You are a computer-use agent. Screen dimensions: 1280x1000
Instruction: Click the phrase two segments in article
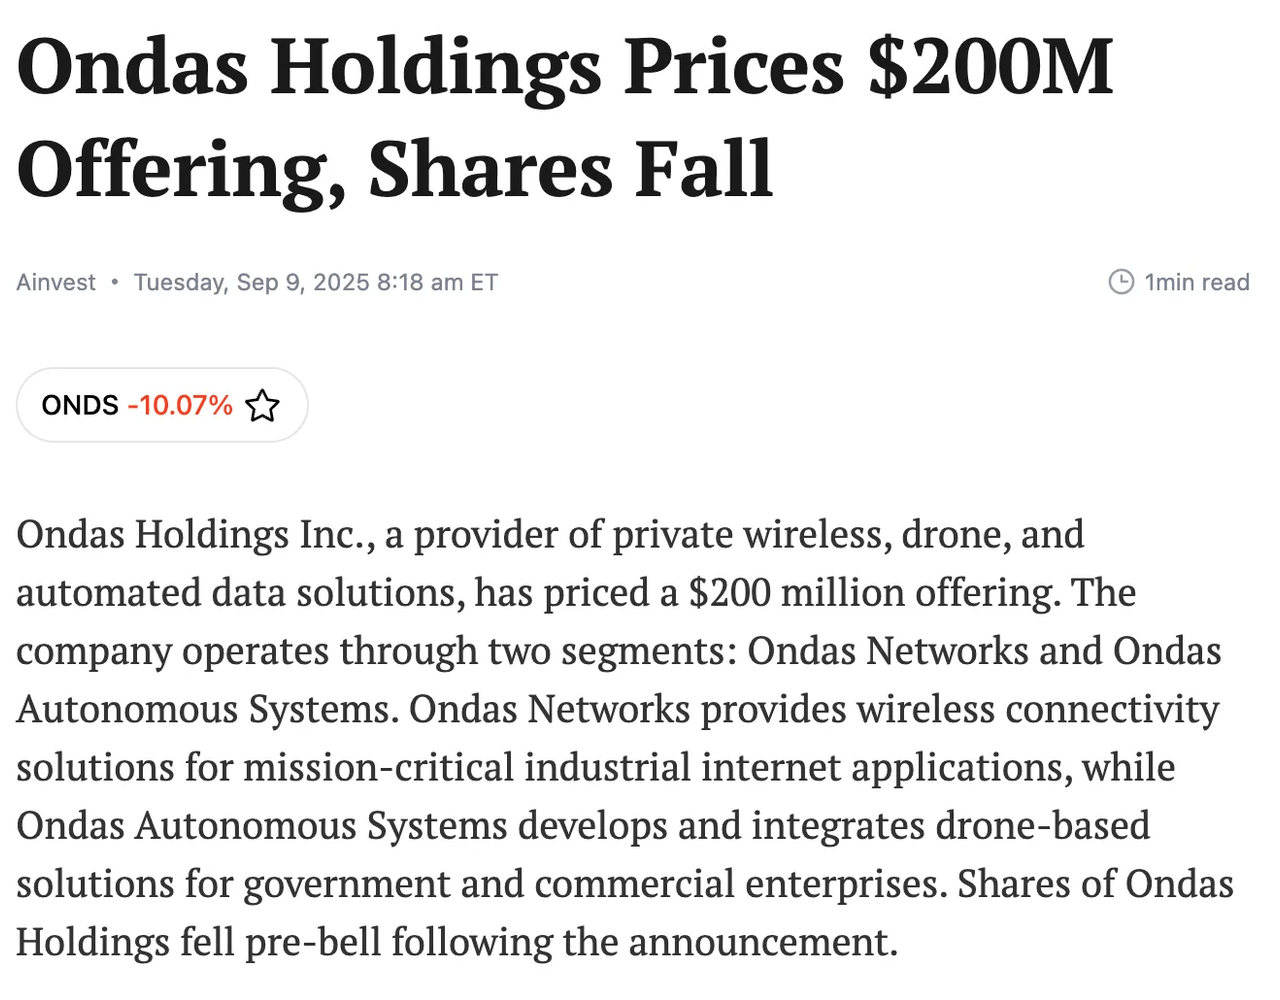612,651
